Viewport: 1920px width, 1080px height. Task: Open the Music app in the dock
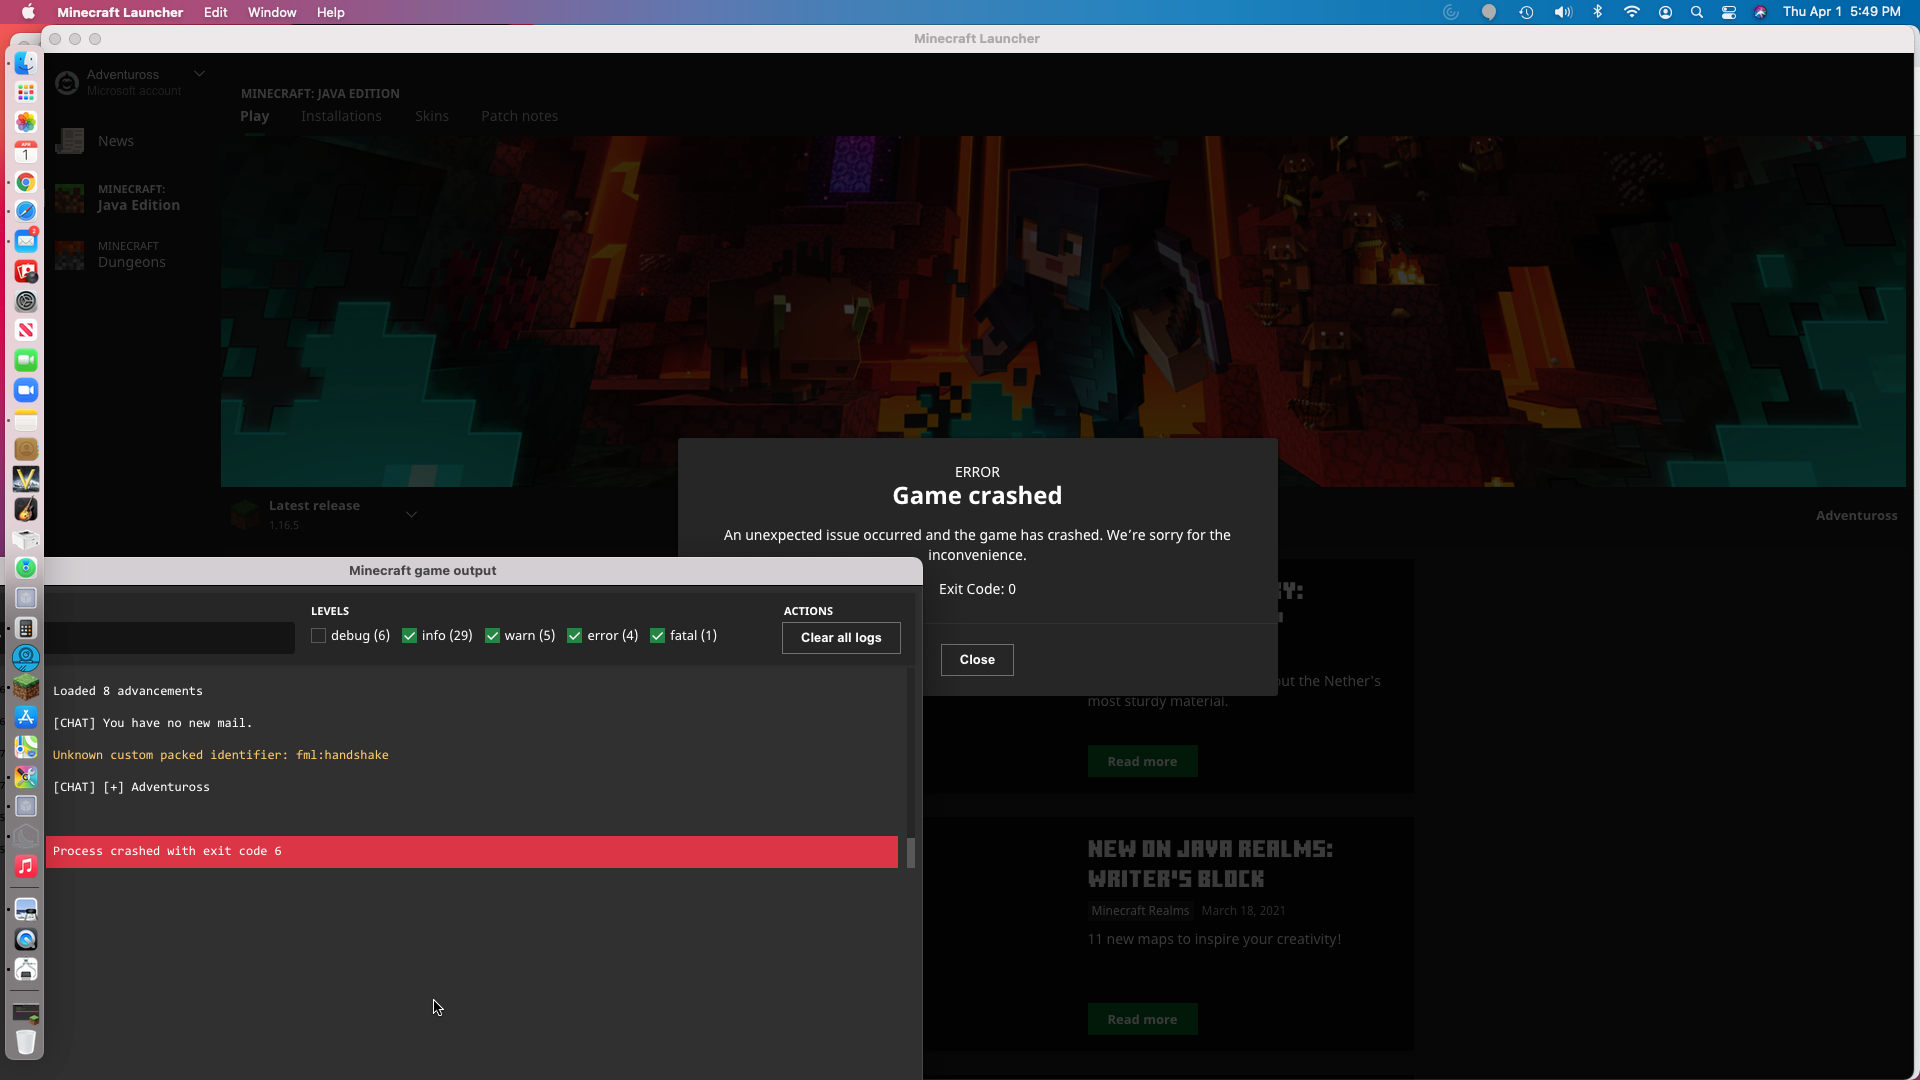coord(26,866)
